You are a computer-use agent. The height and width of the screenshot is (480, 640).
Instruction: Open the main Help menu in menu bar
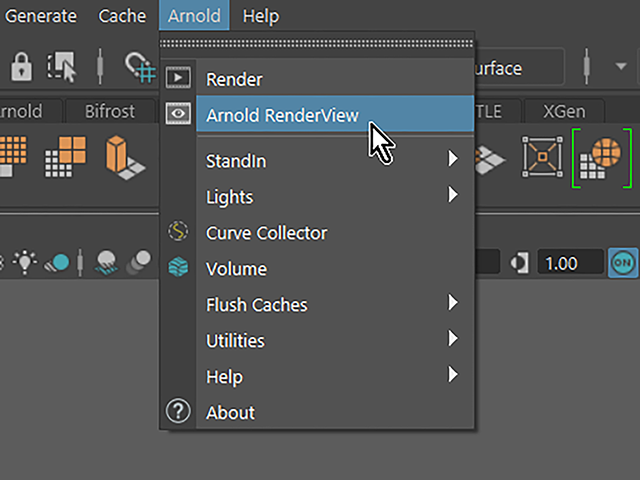point(261,16)
